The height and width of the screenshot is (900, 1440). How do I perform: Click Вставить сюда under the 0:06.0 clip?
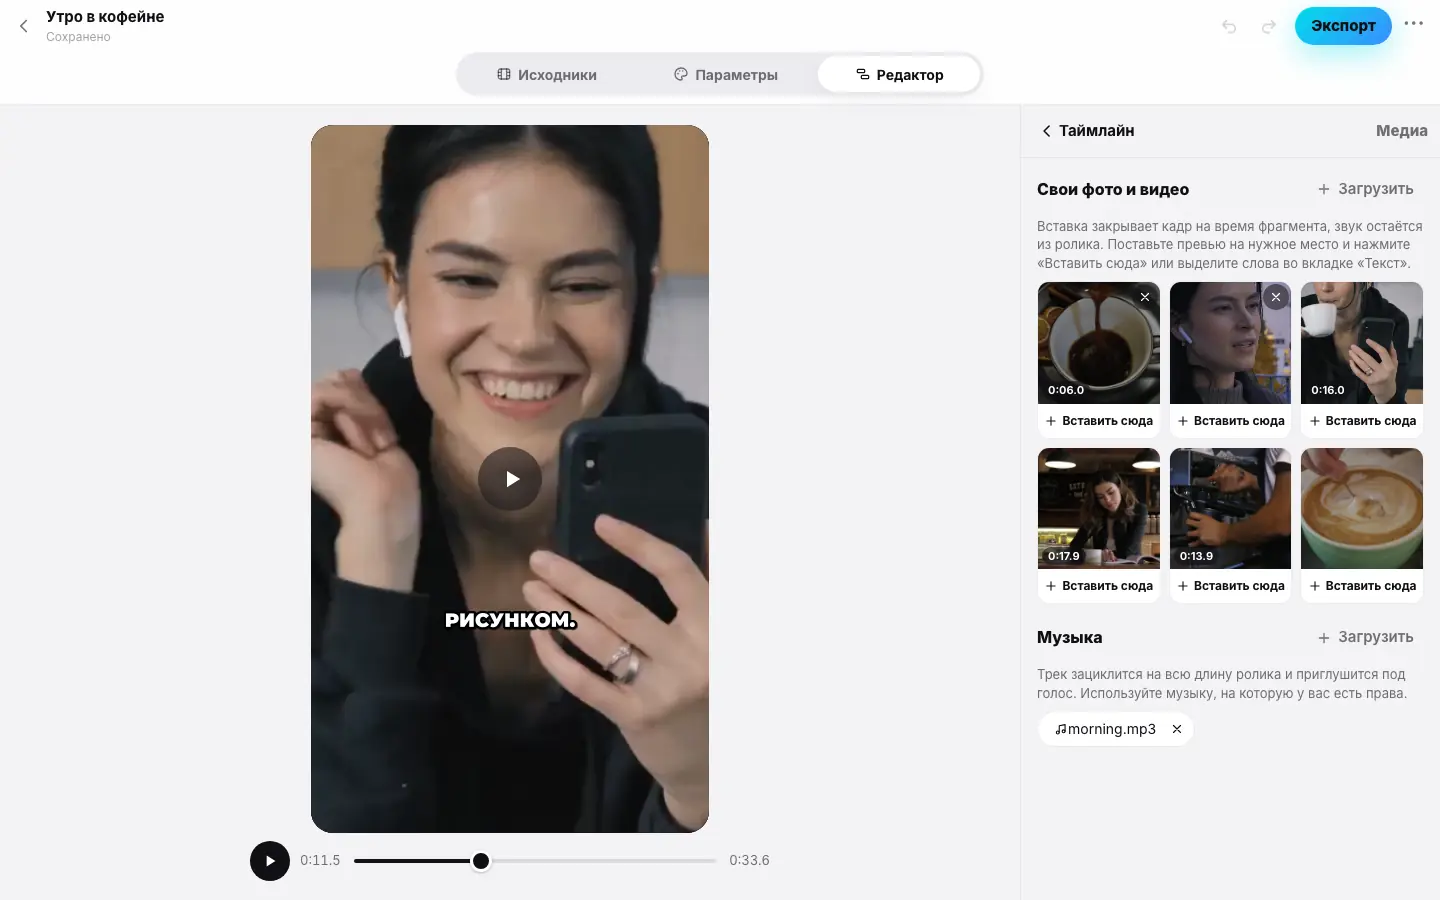(1099, 421)
